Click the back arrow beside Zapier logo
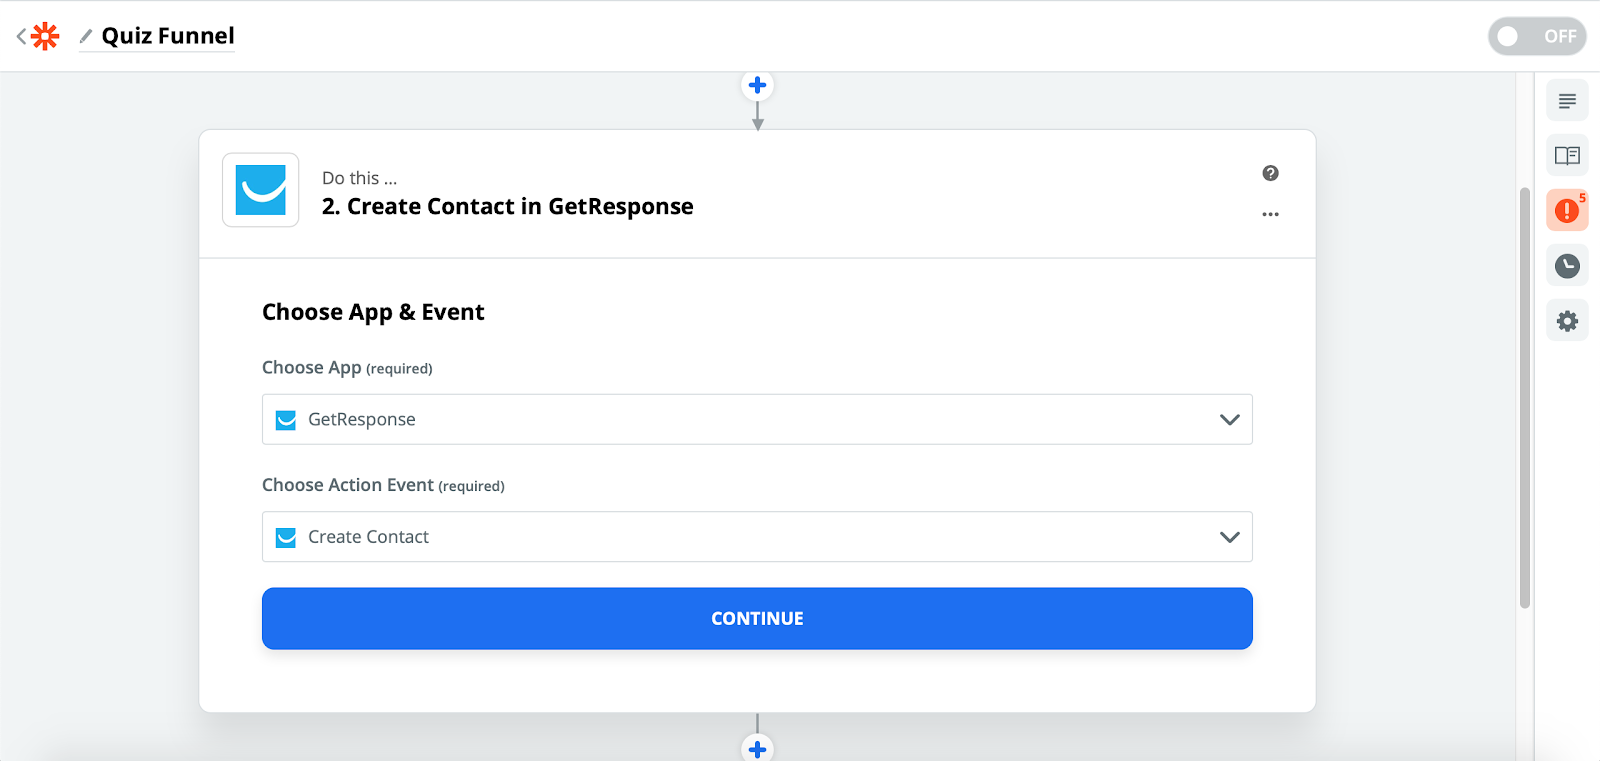 pyautogui.click(x=21, y=37)
